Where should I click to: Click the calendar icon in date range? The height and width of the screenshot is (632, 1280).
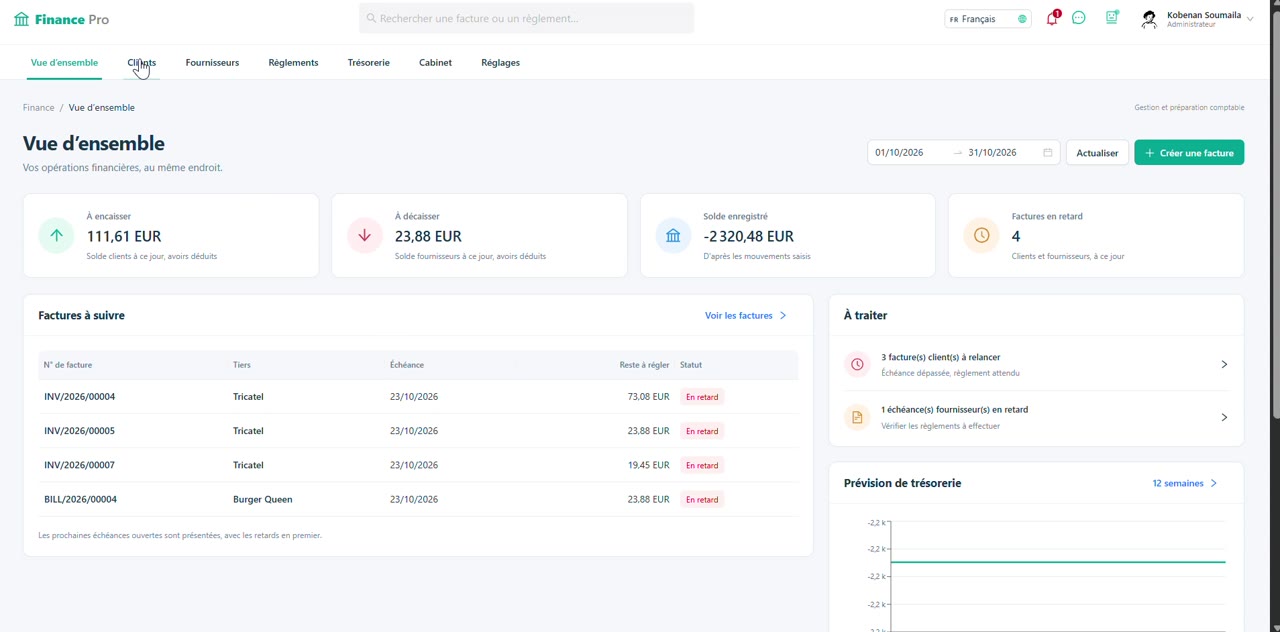click(1048, 153)
